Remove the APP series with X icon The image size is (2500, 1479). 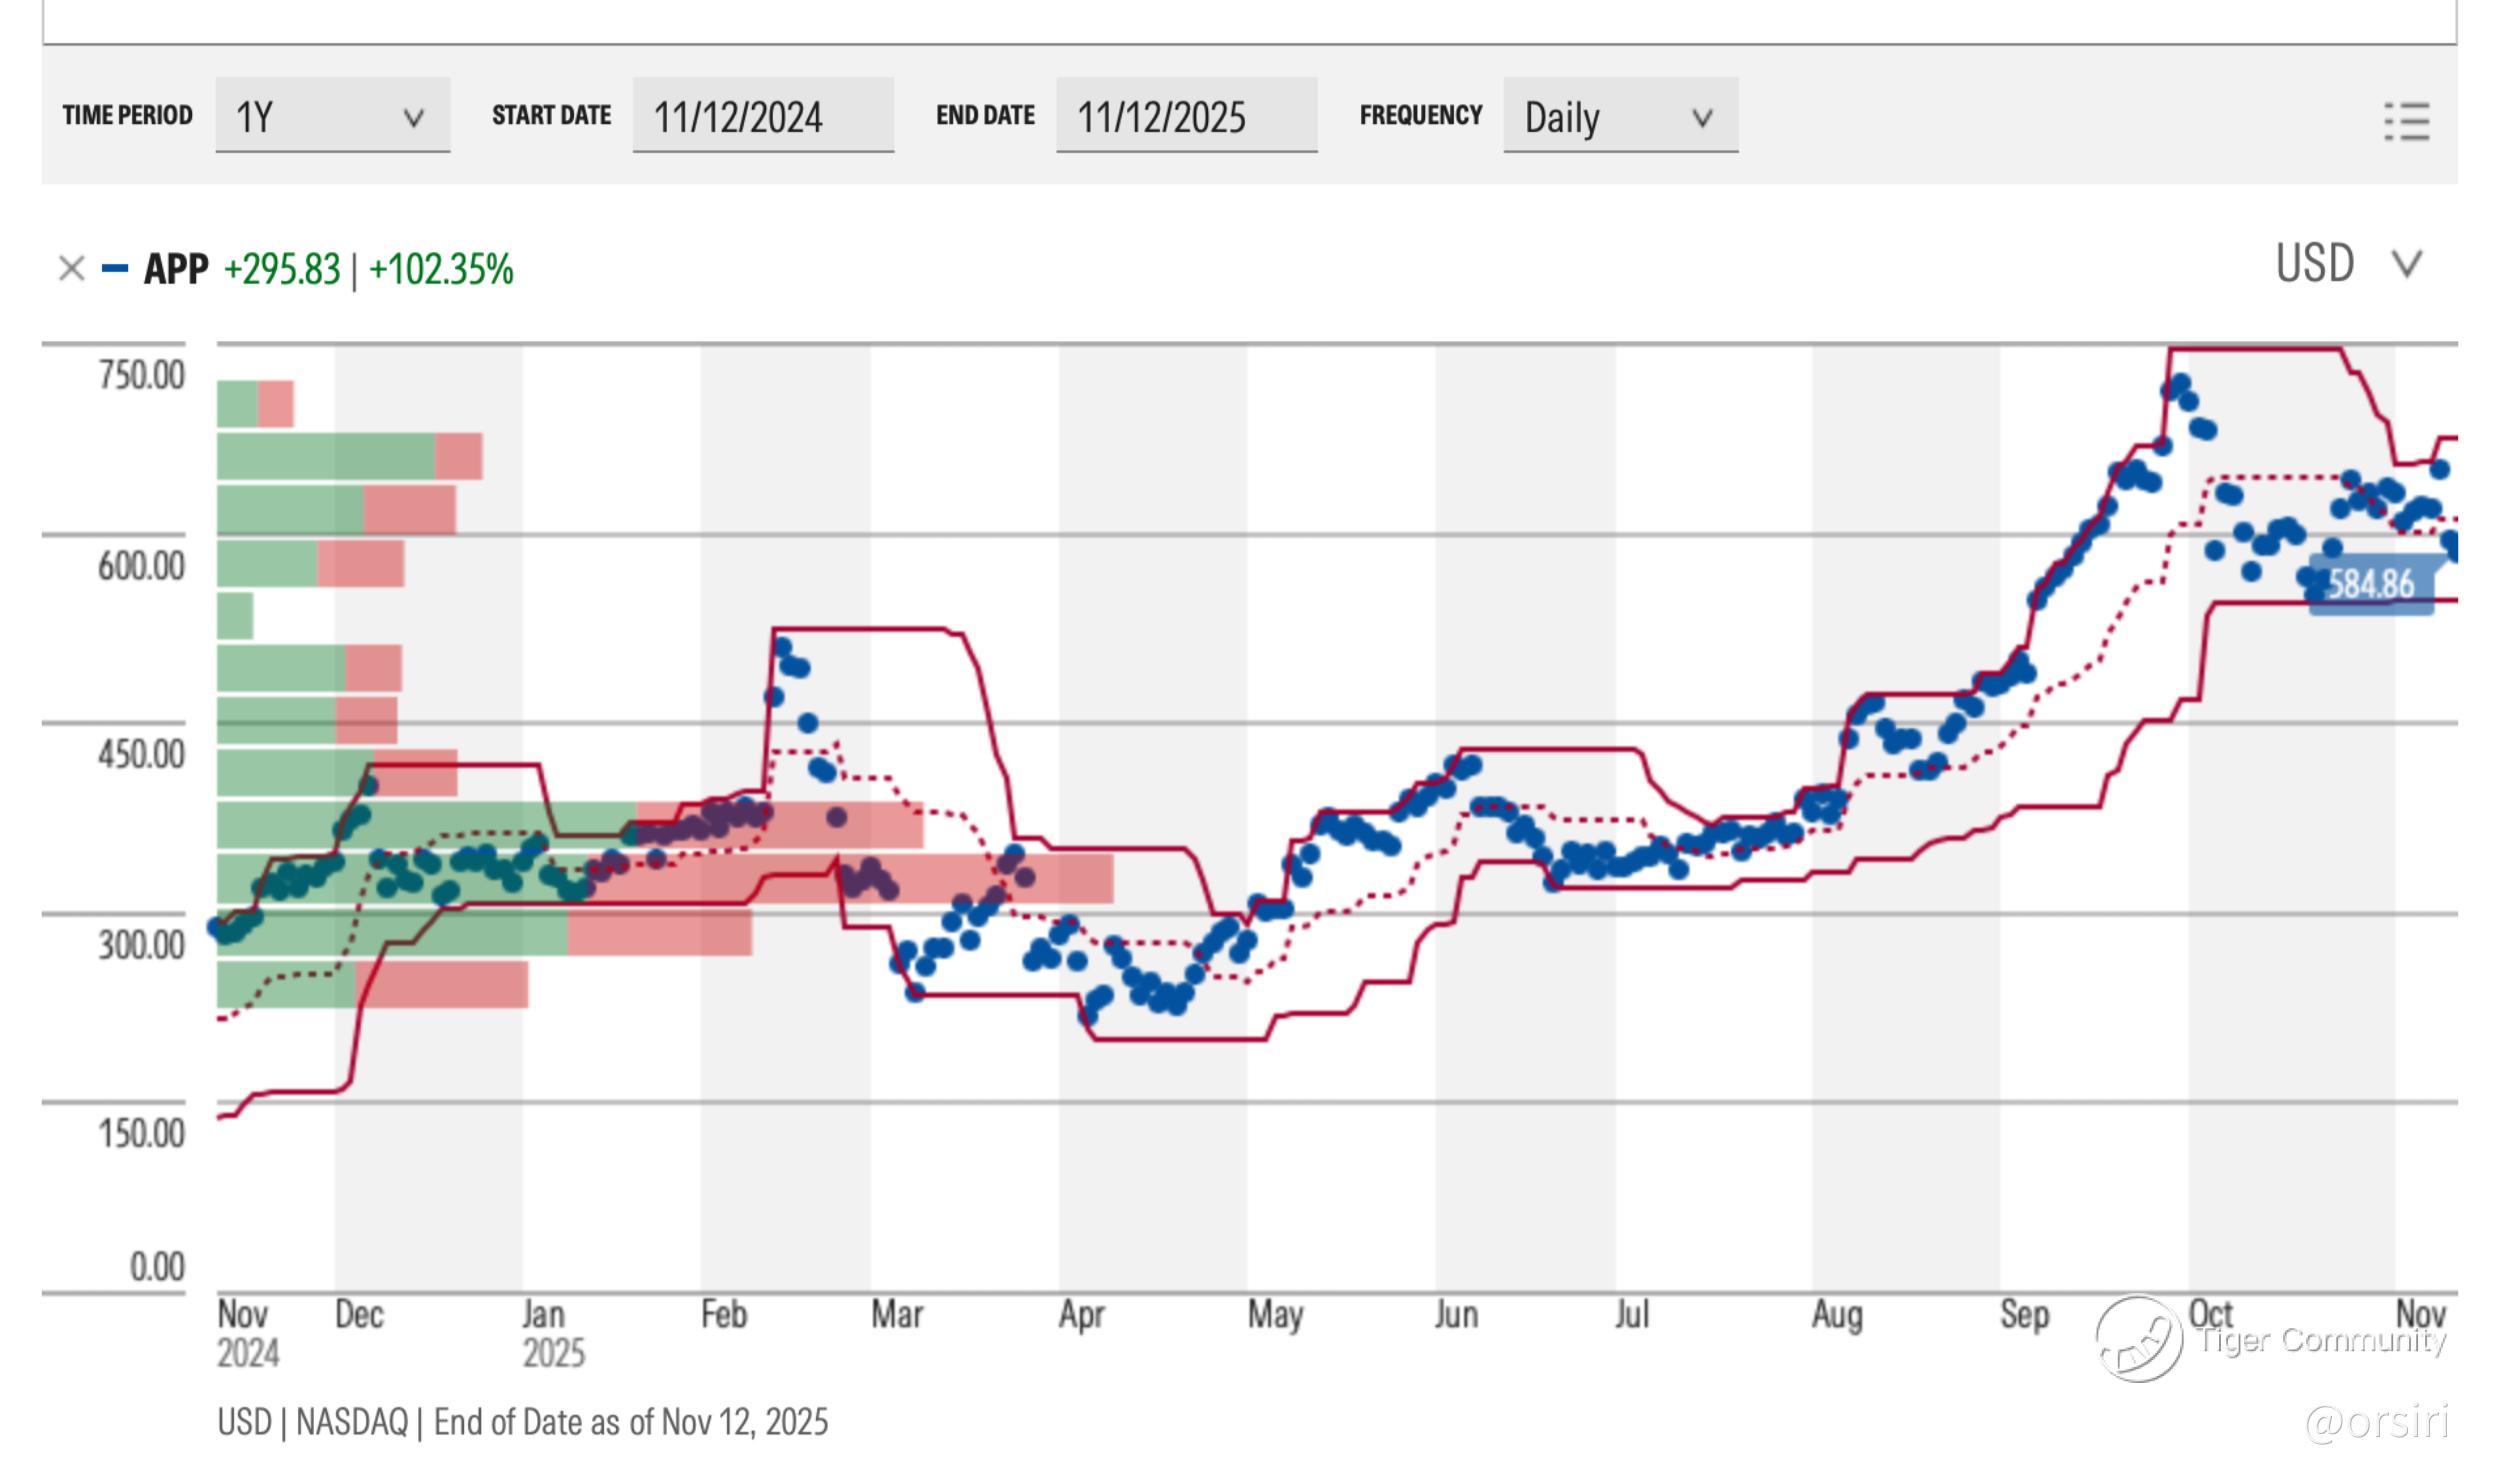pyautogui.click(x=71, y=268)
